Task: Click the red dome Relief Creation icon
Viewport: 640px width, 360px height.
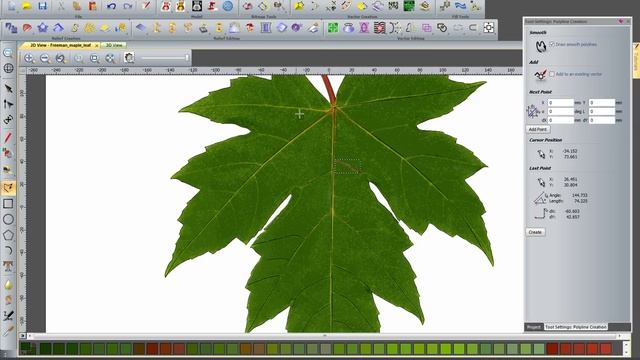Action: pos(27,28)
